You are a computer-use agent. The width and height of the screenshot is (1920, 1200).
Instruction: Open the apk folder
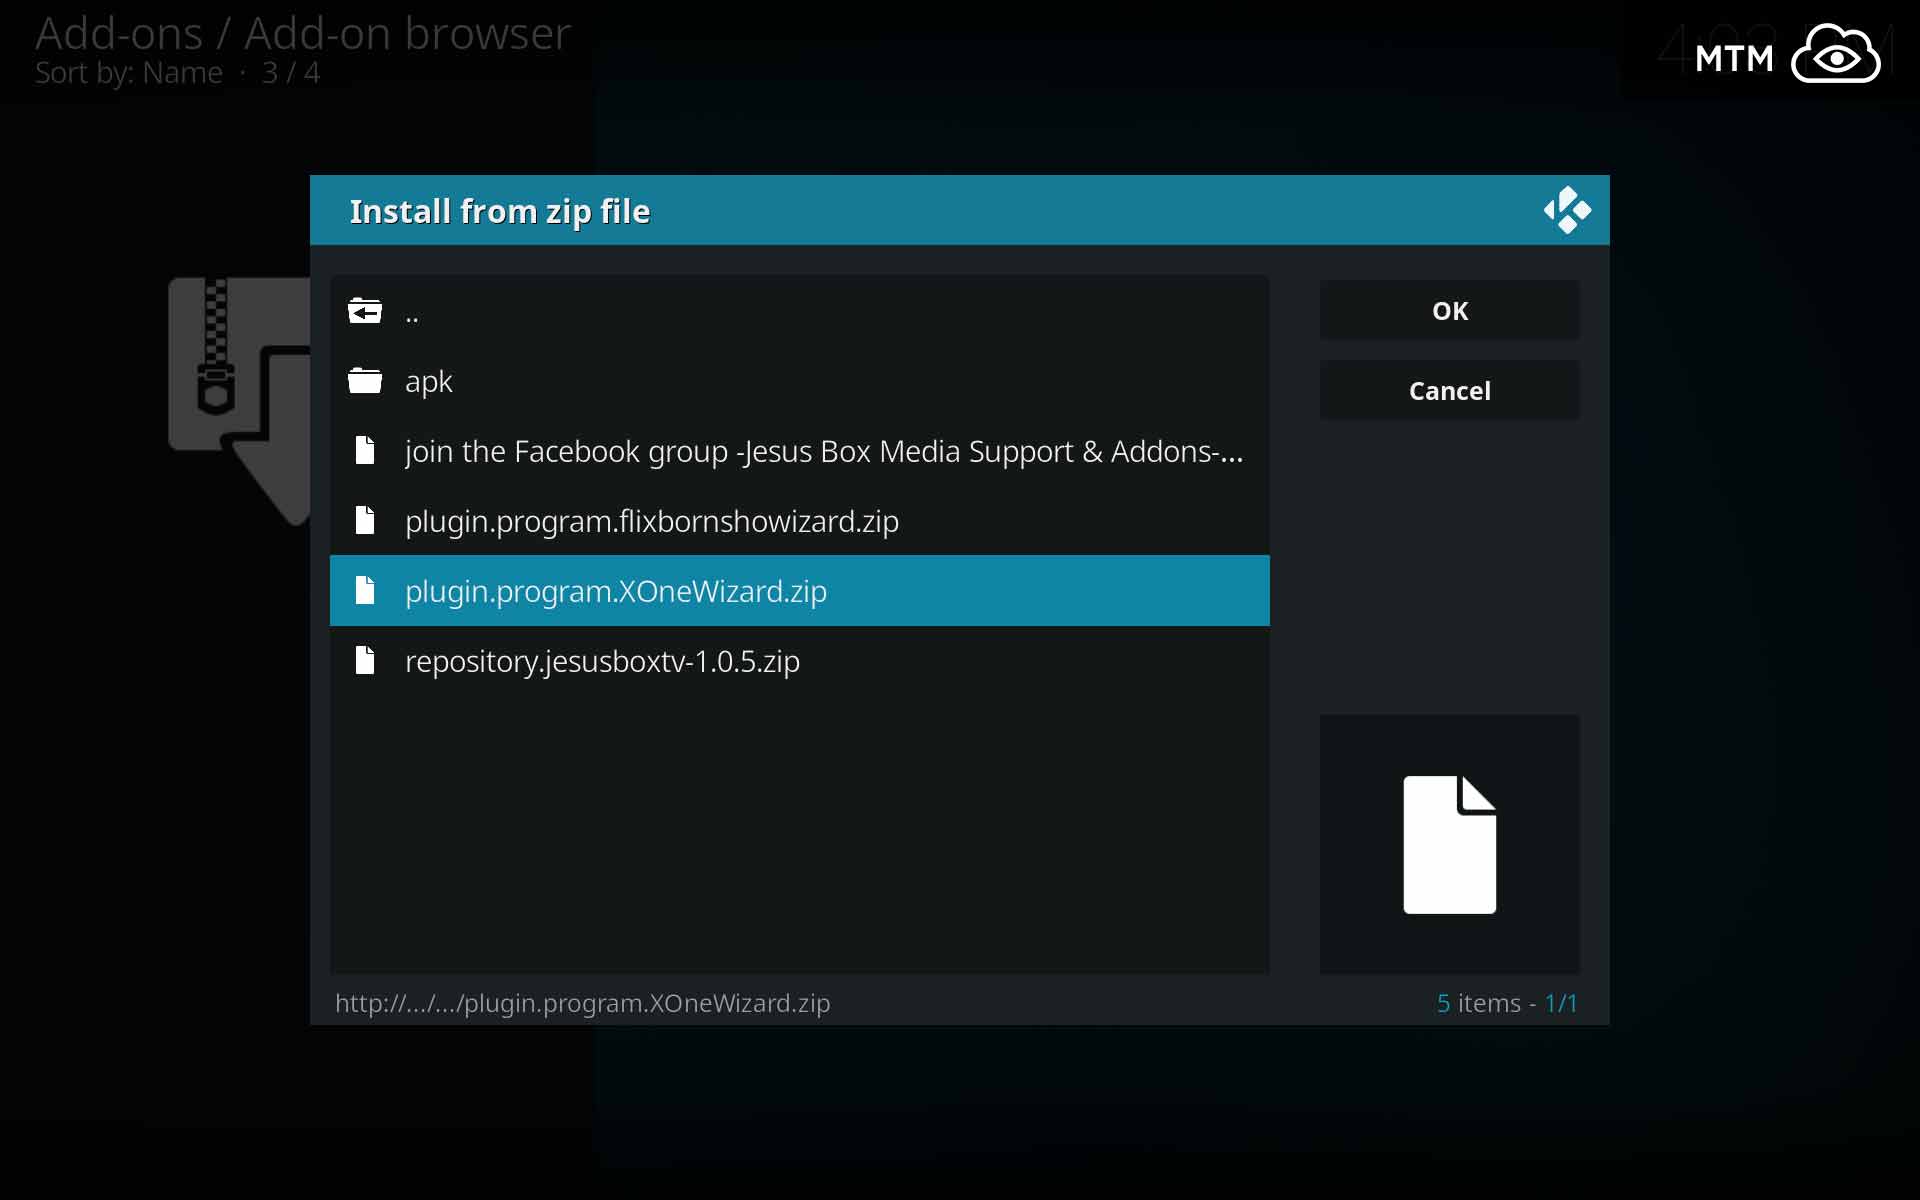click(x=799, y=380)
